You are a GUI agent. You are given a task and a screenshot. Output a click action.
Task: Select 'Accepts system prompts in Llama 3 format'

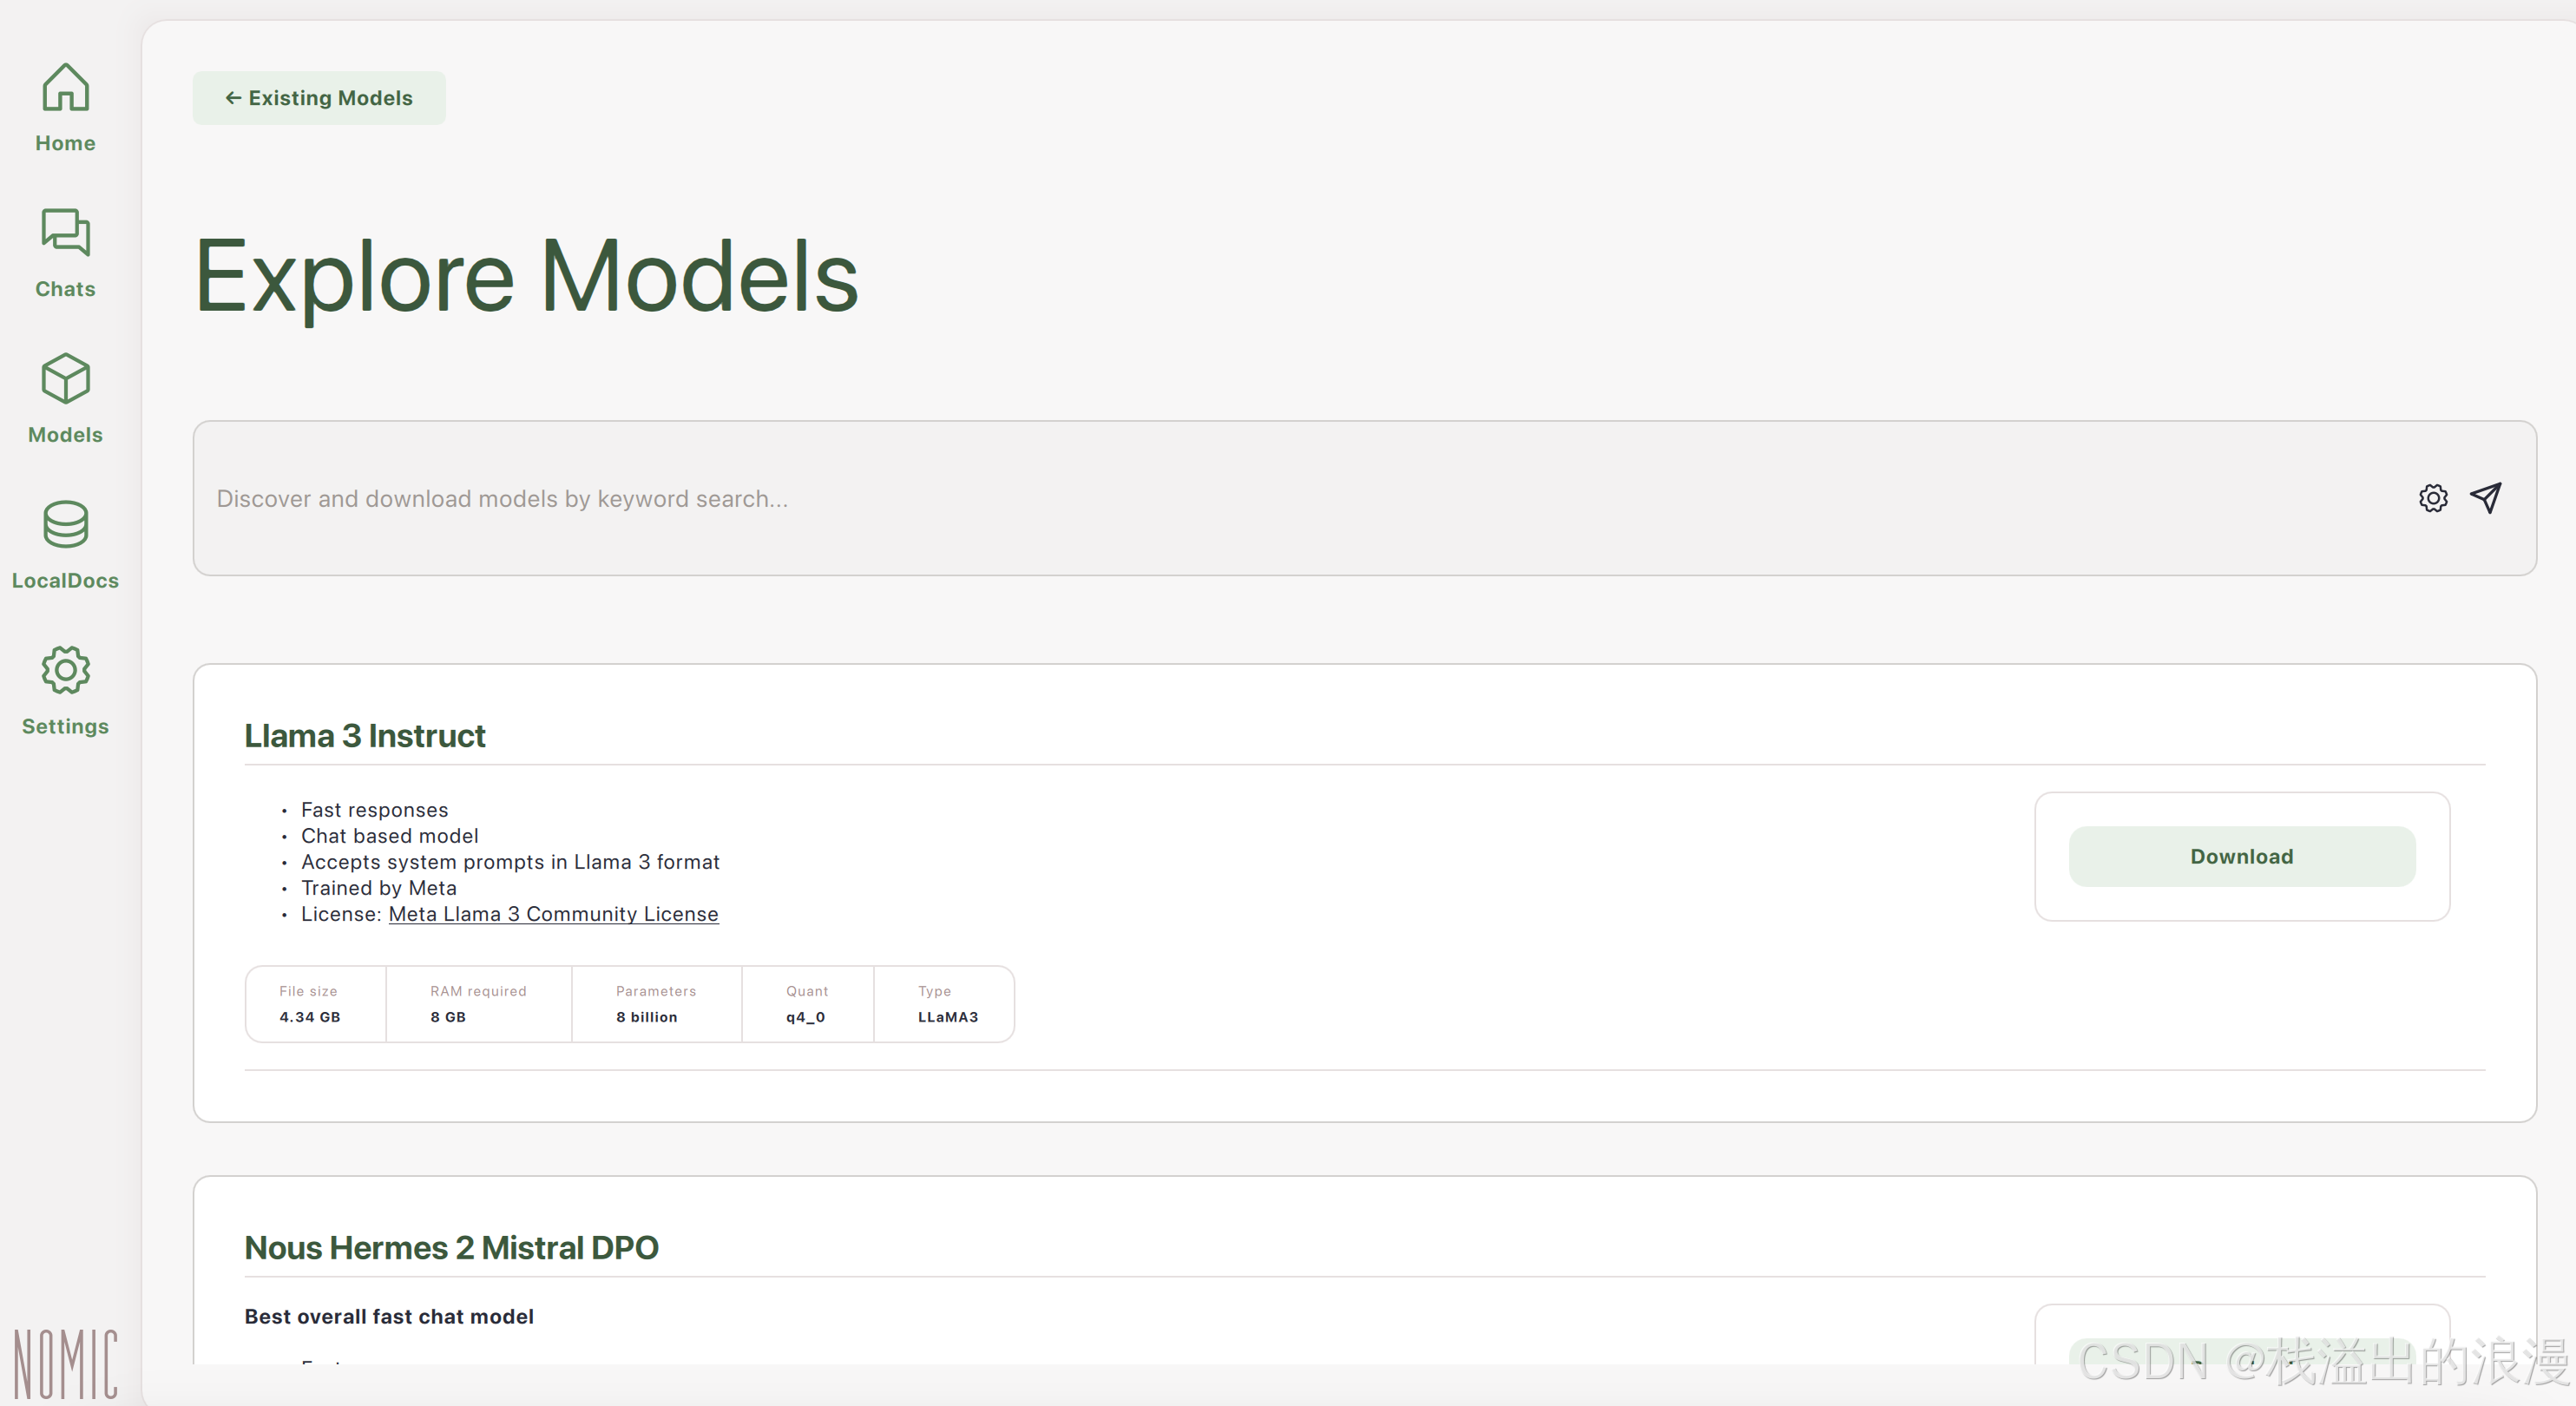(510, 862)
